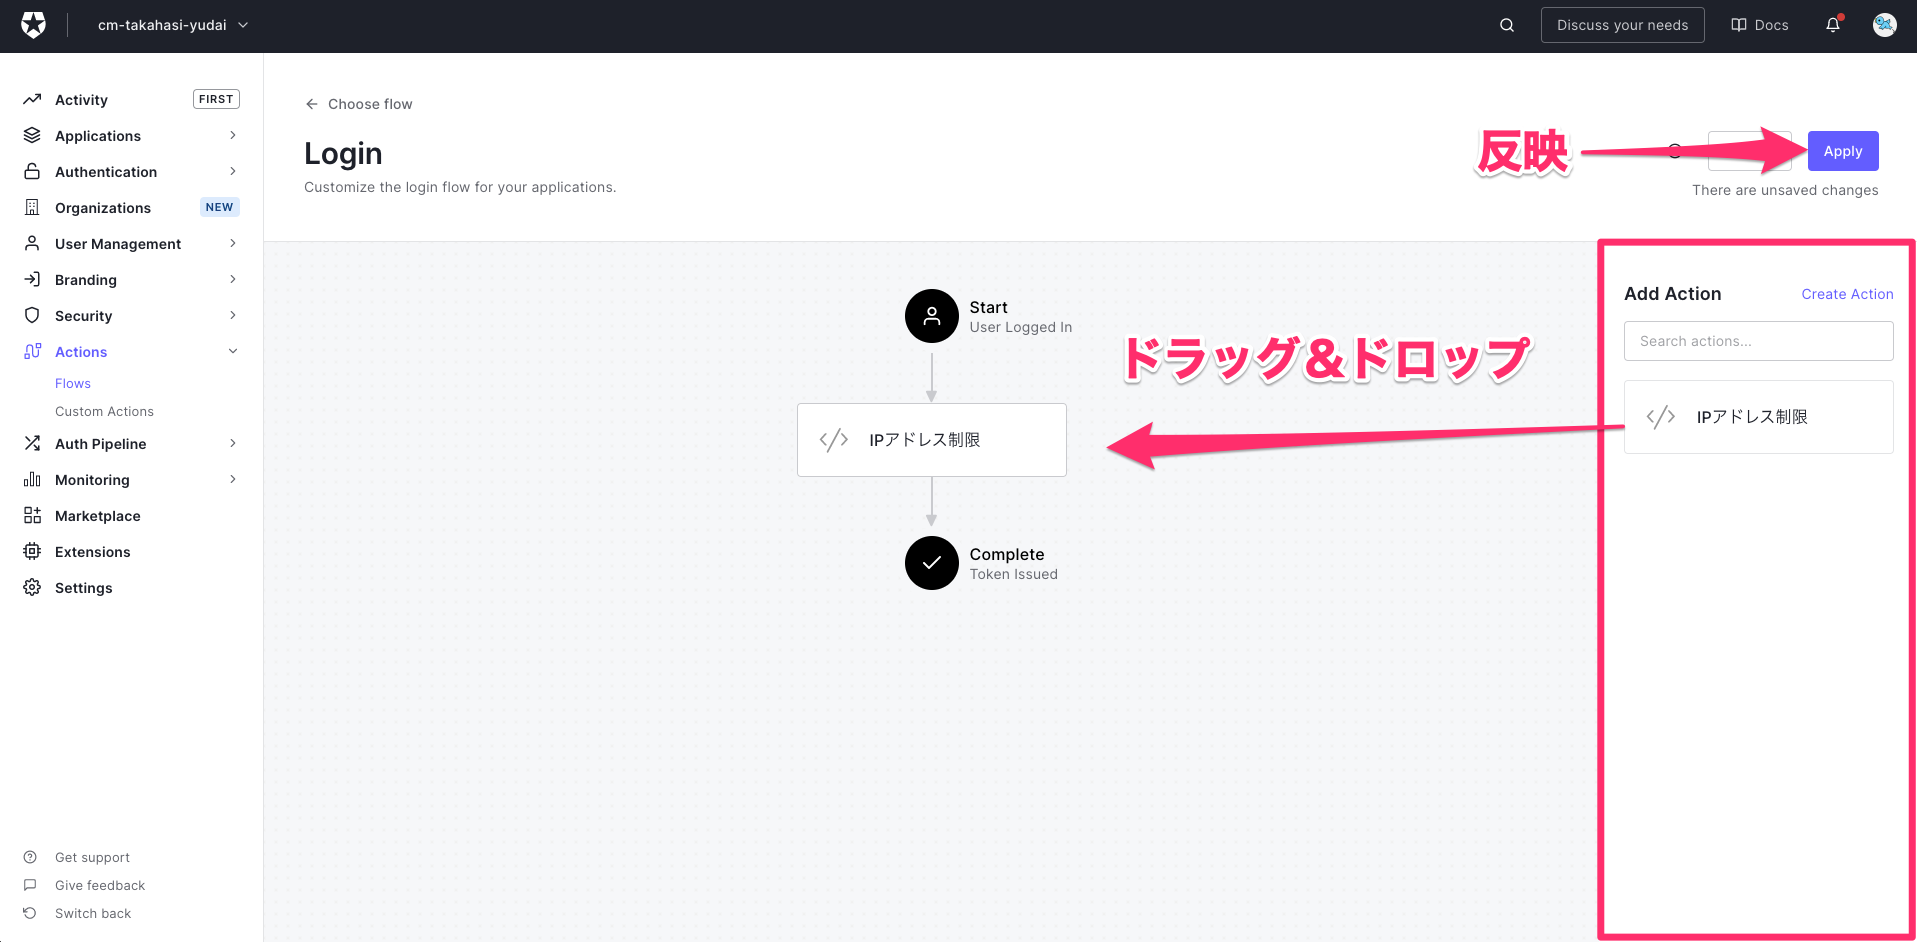
Task: Click the Search actions input field
Action: pyautogui.click(x=1757, y=340)
